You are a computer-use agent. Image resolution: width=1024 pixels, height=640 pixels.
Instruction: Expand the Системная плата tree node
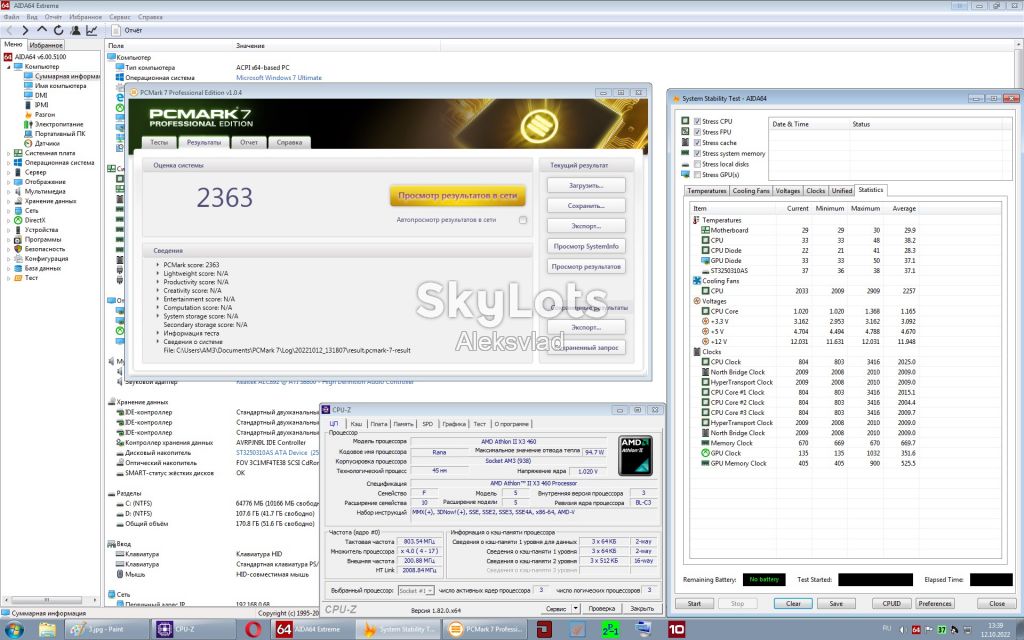(9, 153)
